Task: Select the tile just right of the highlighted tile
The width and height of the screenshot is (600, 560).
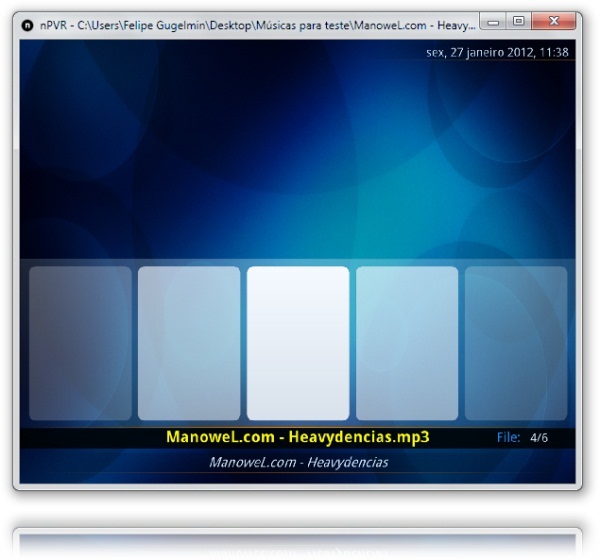Action: pyautogui.click(x=407, y=343)
